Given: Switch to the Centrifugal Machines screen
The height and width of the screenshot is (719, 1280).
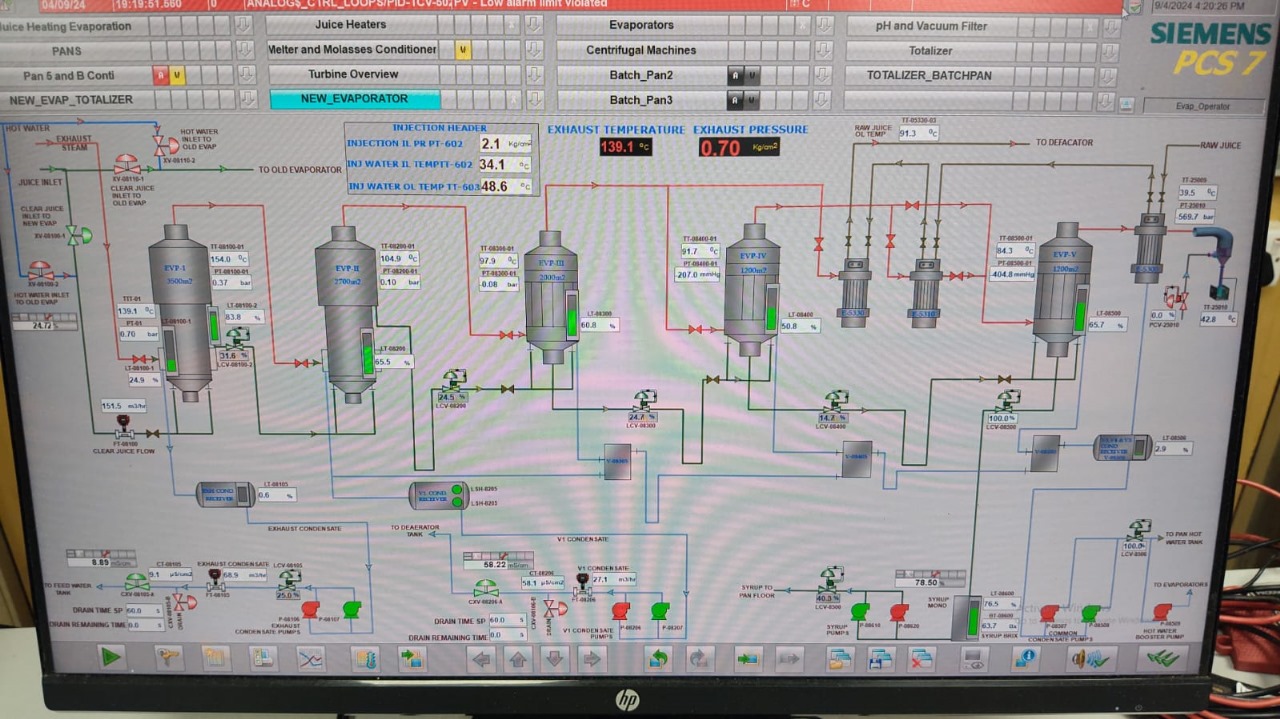Looking at the screenshot, I should [641, 50].
